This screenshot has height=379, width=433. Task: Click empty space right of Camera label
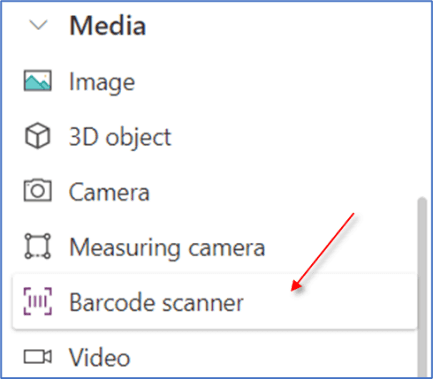pyautogui.click(x=267, y=192)
